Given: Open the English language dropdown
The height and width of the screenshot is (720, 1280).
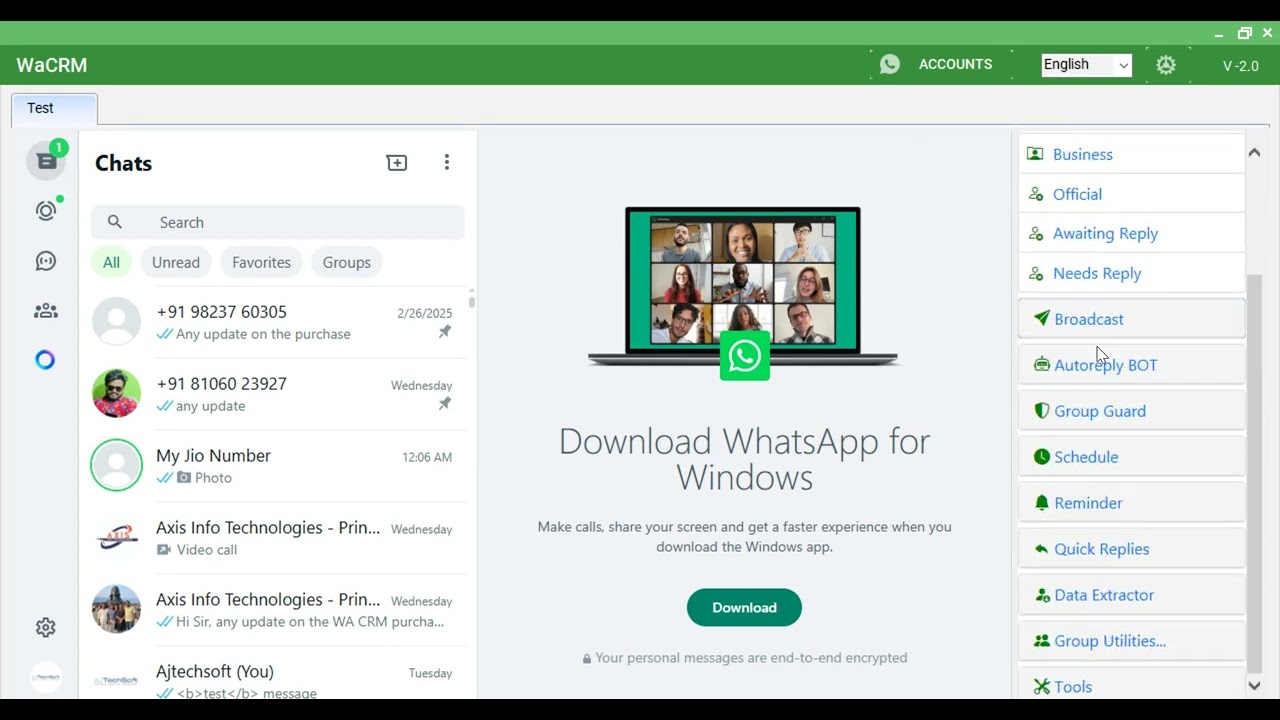Looking at the screenshot, I should pyautogui.click(x=1086, y=65).
